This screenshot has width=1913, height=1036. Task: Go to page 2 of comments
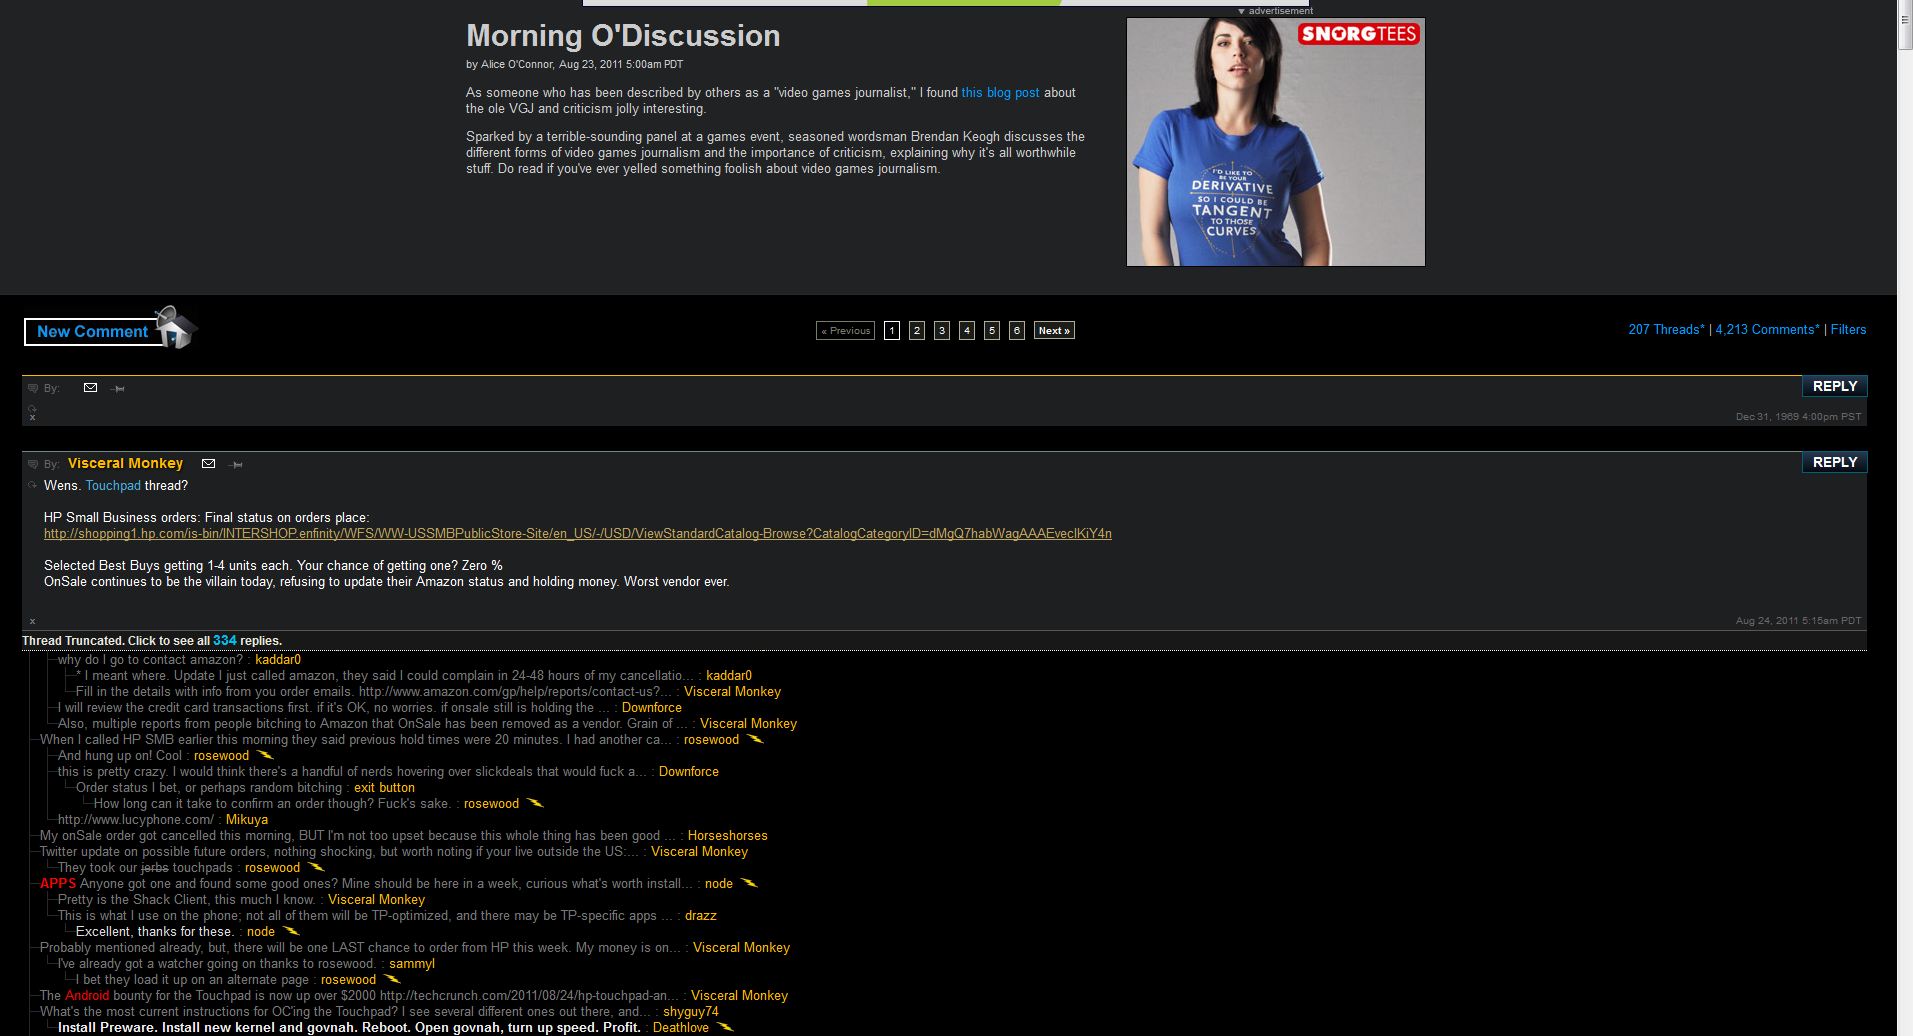pyautogui.click(x=917, y=330)
